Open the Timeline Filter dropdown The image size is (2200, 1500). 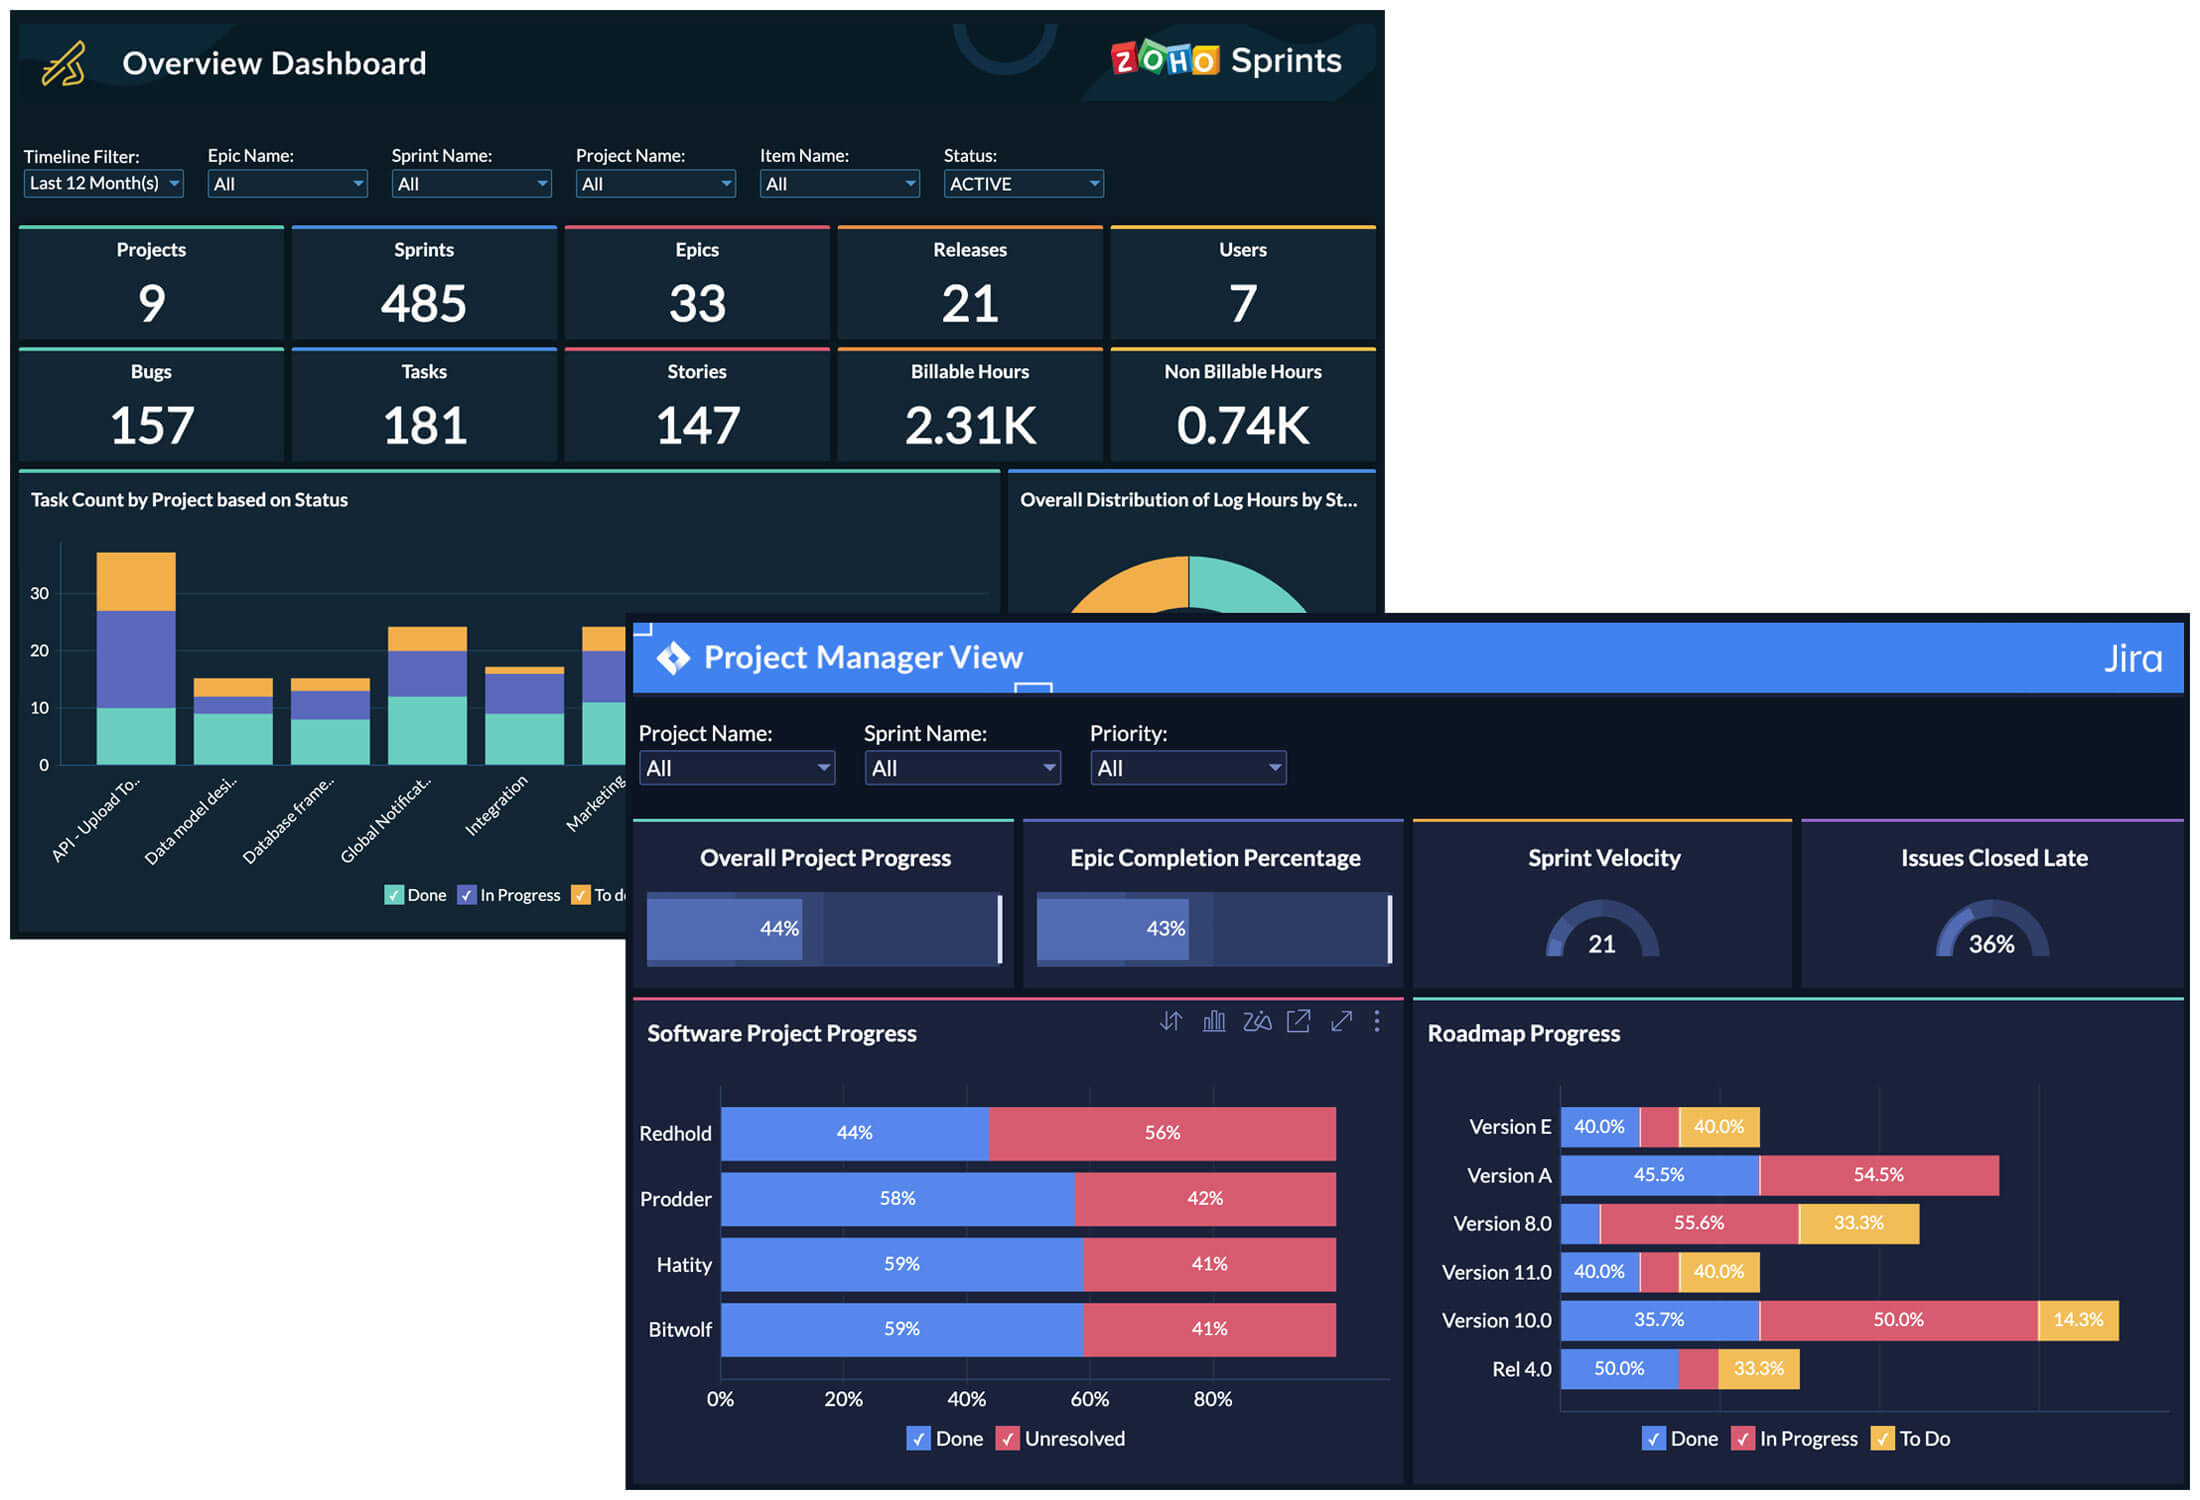coord(102,183)
